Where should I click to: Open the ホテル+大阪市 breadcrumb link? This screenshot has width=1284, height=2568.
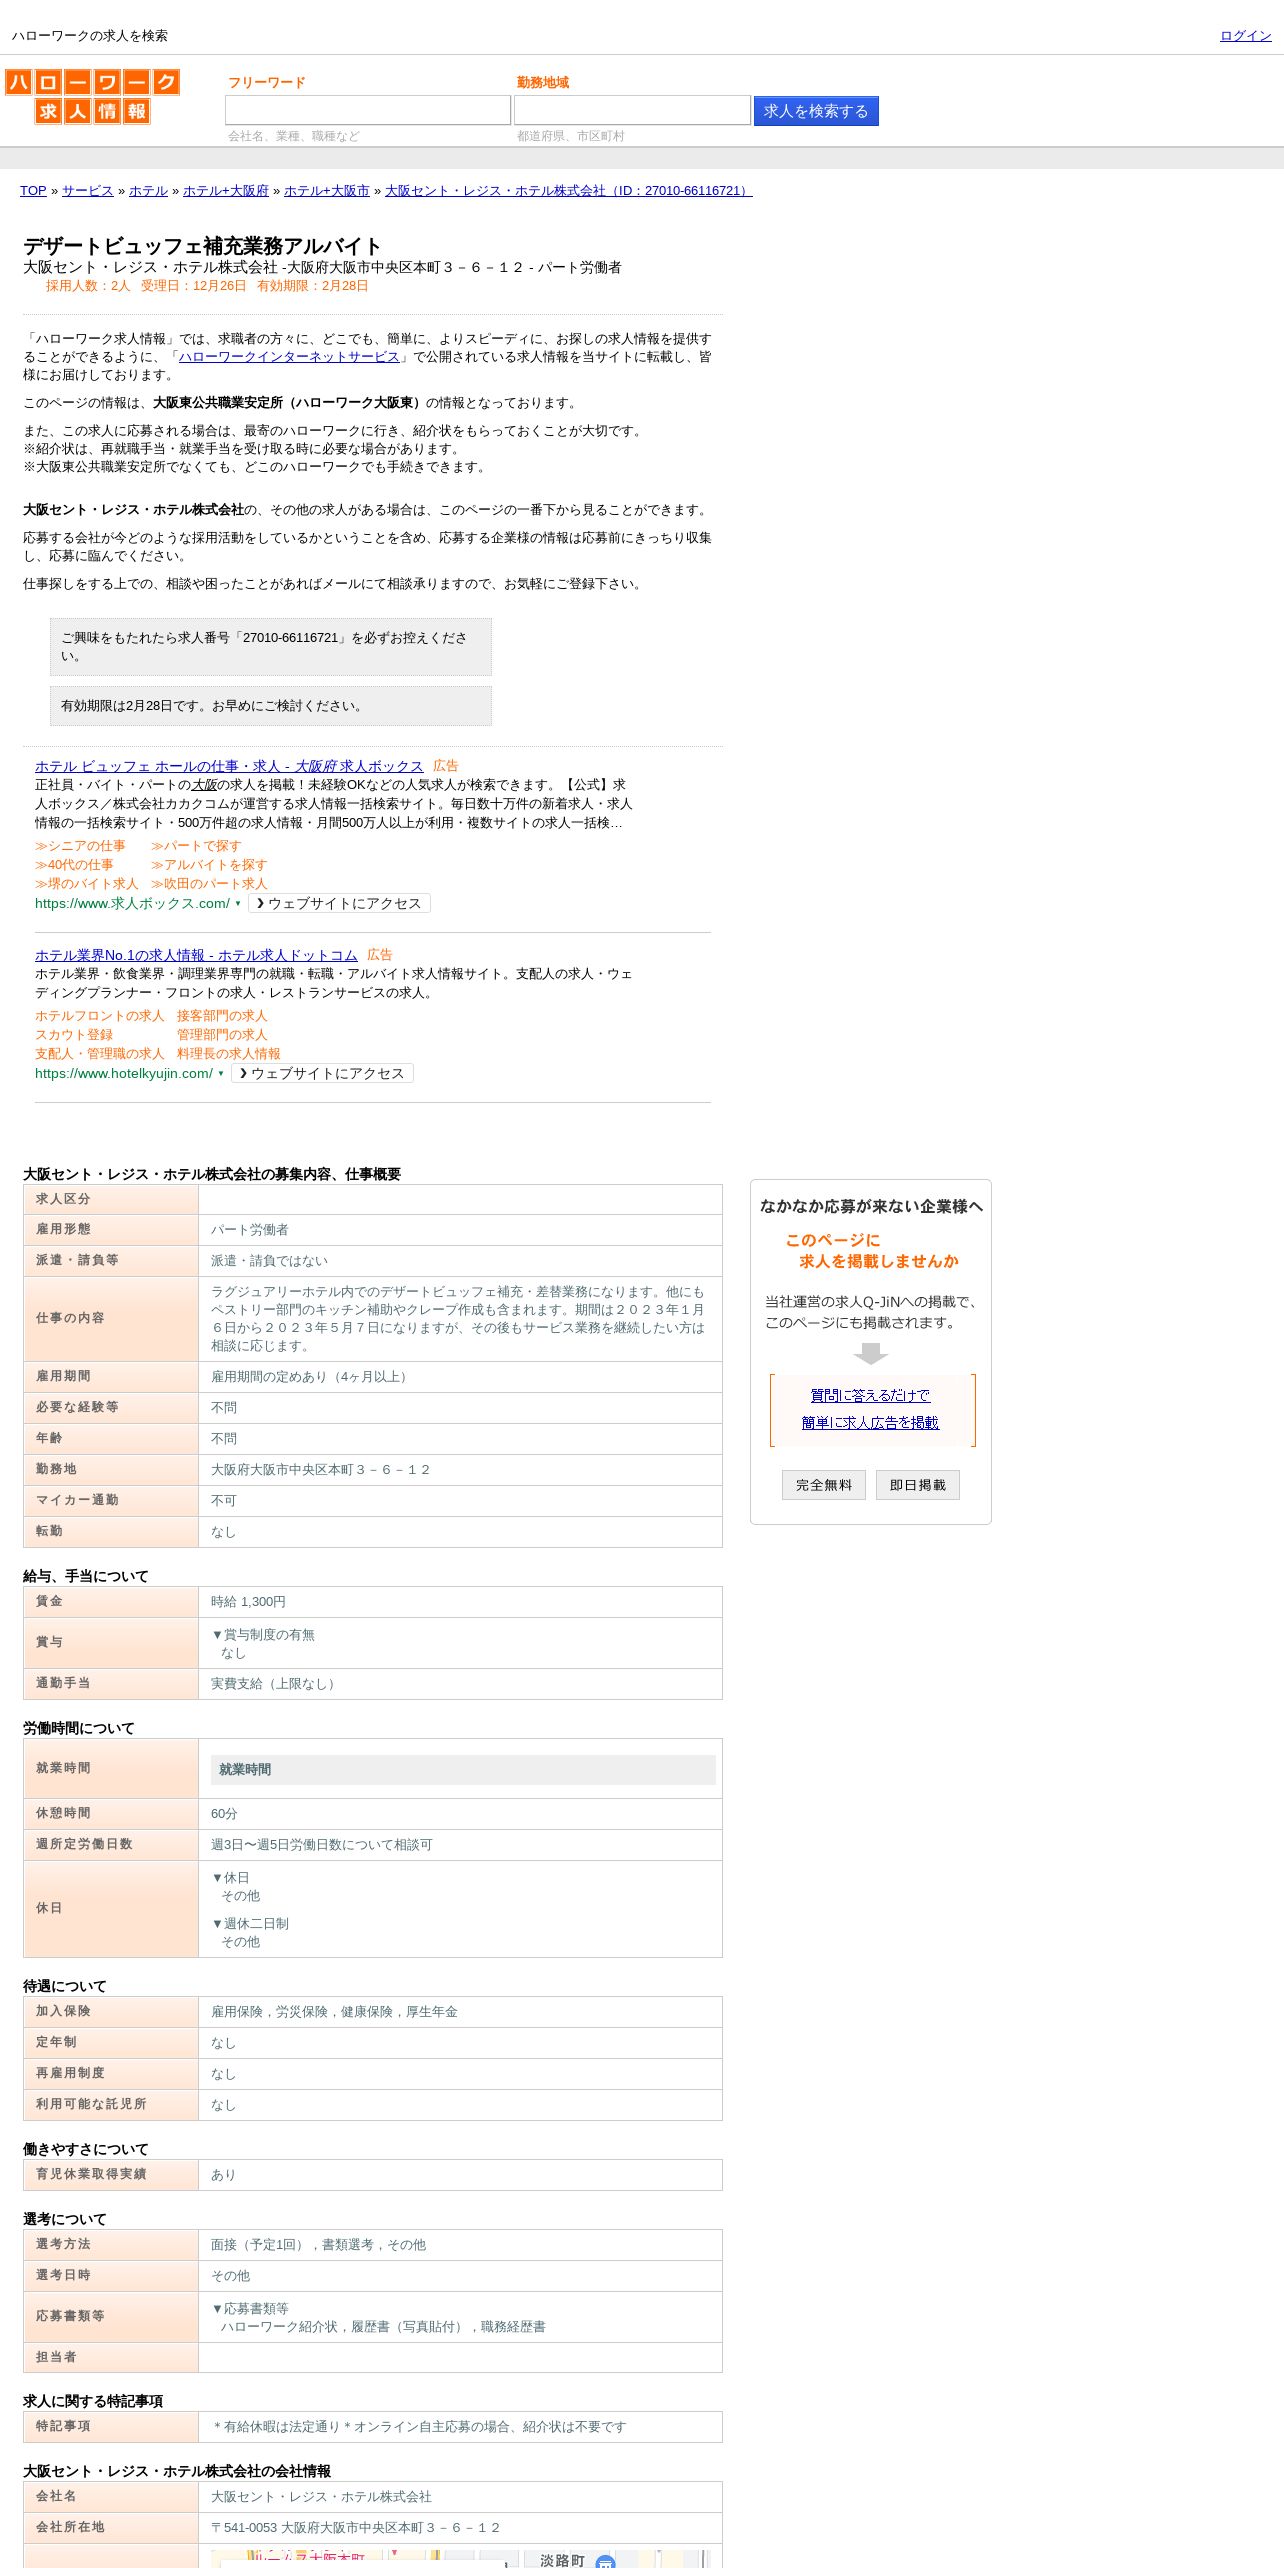point(327,191)
